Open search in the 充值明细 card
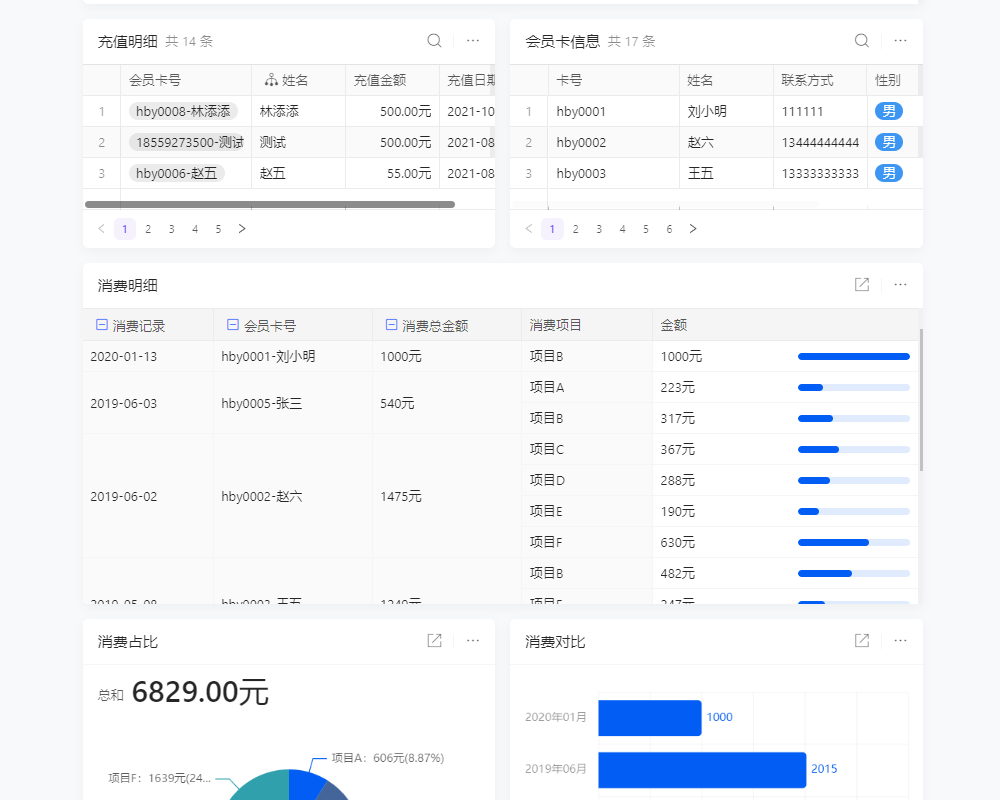This screenshot has width=1000, height=800. tap(434, 40)
